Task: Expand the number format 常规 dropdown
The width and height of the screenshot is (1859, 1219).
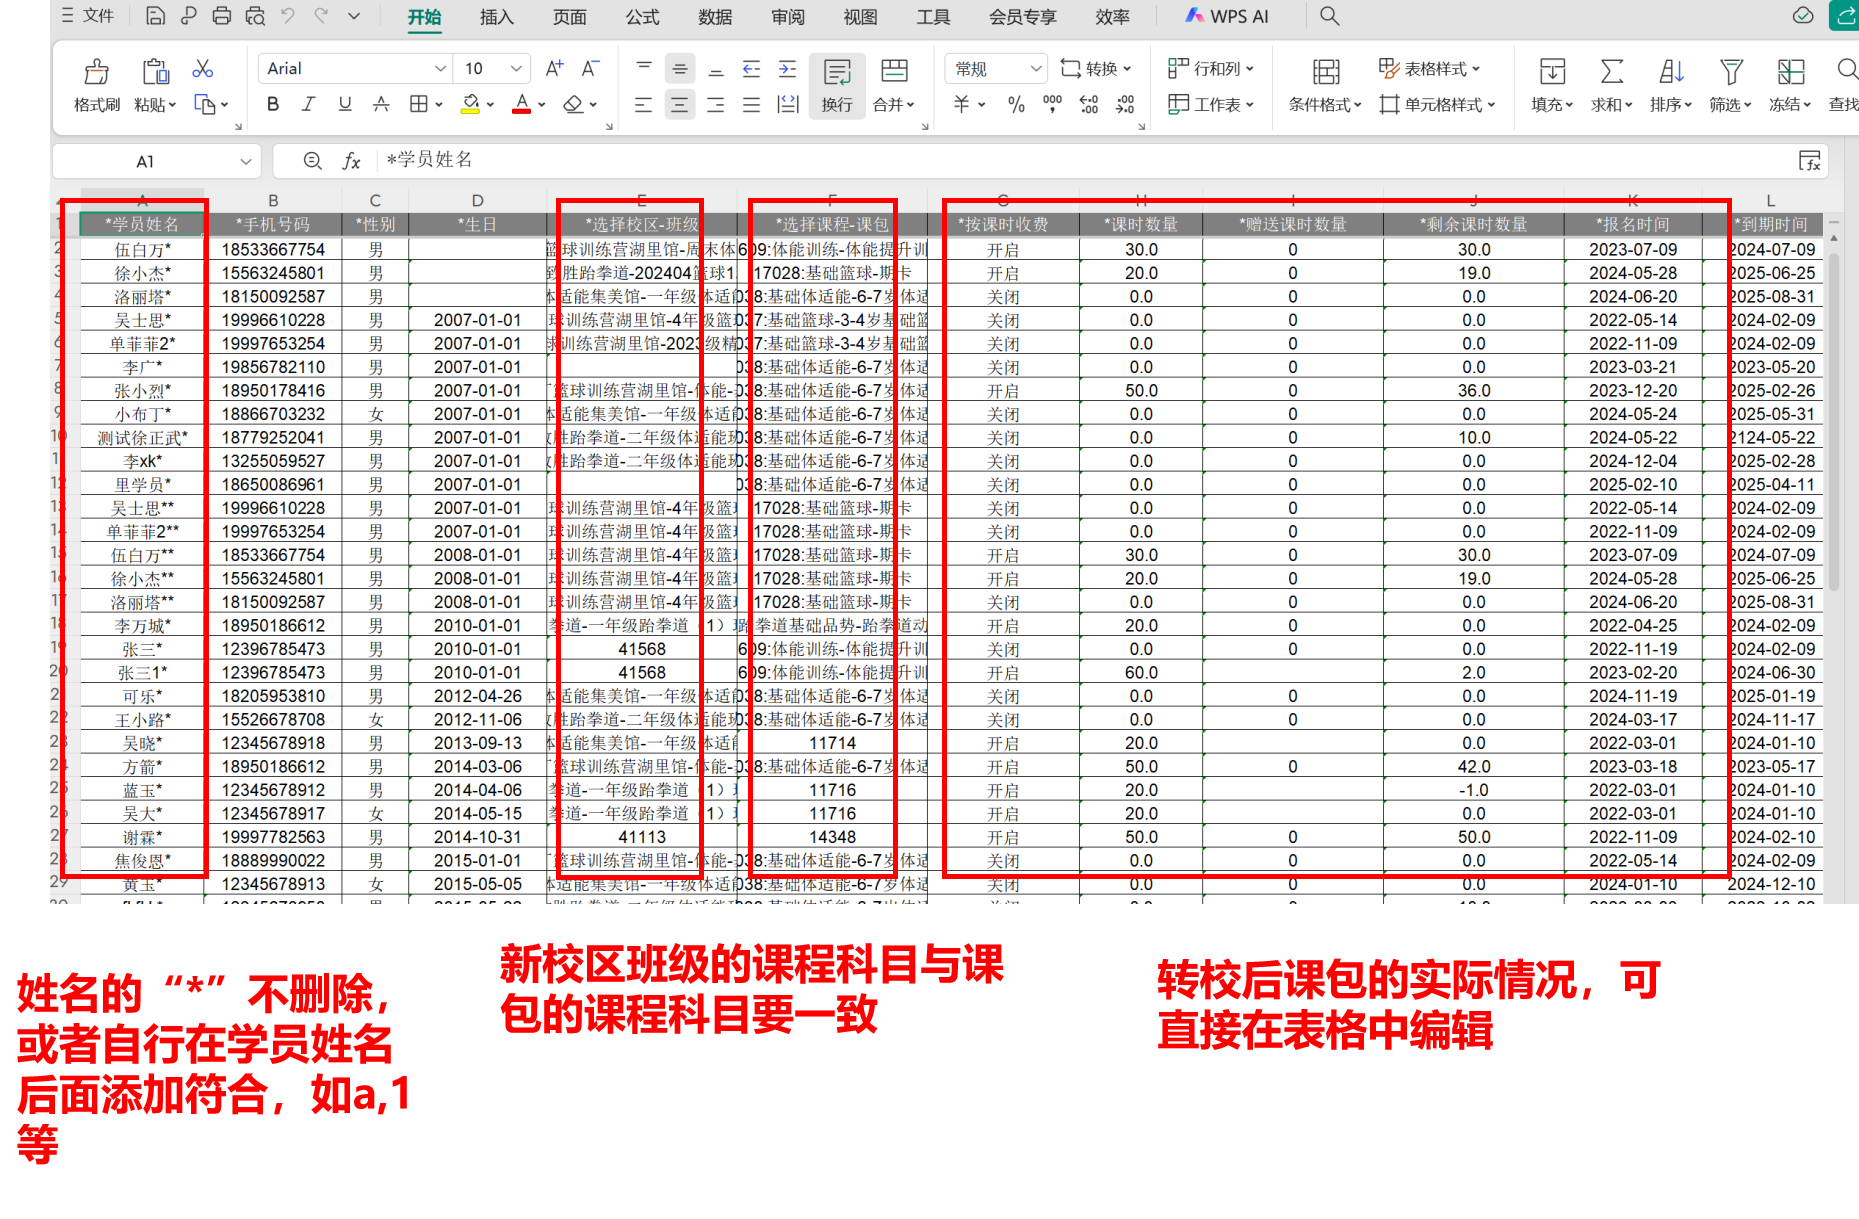Action: [1036, 68]
